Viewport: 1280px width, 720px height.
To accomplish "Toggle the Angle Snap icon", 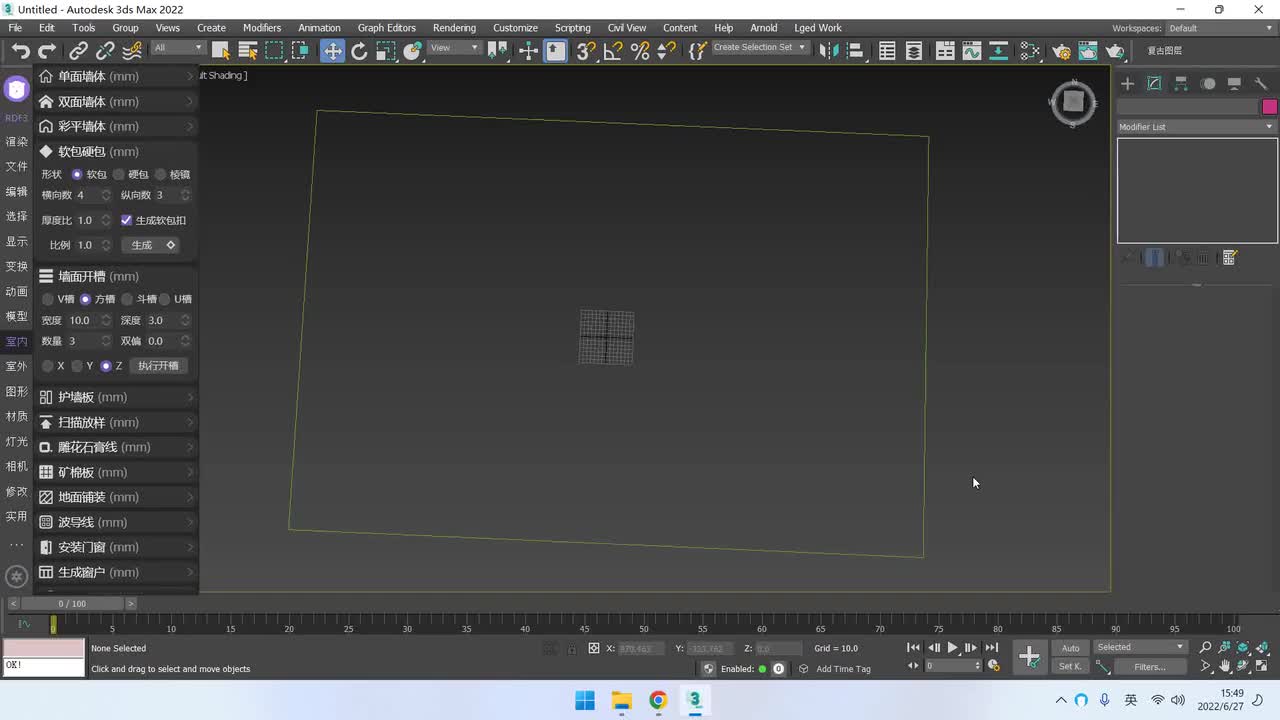I will (613, 51).
